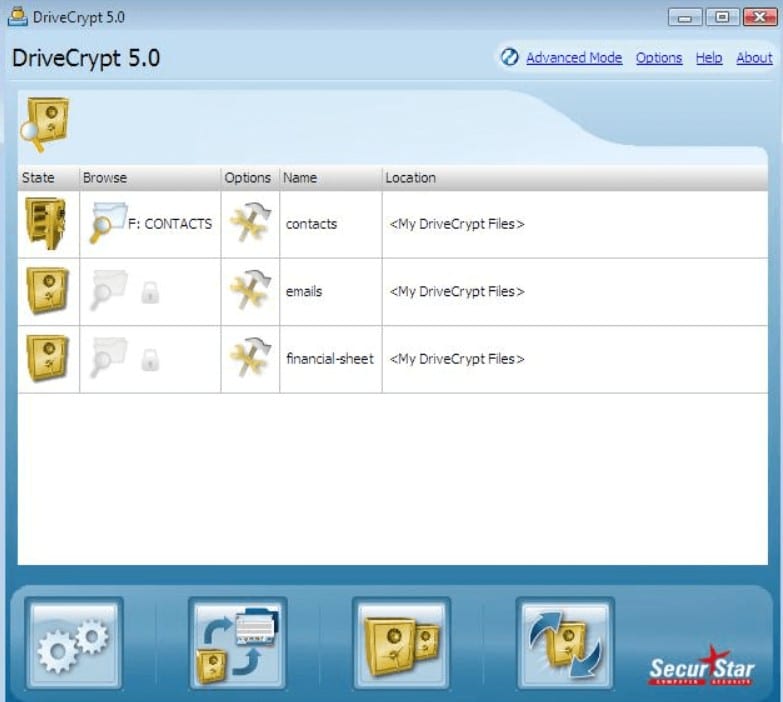Screen dimensions: 783x702
Task: Sort by the Location column header
Action: click(x=575, y=178)
